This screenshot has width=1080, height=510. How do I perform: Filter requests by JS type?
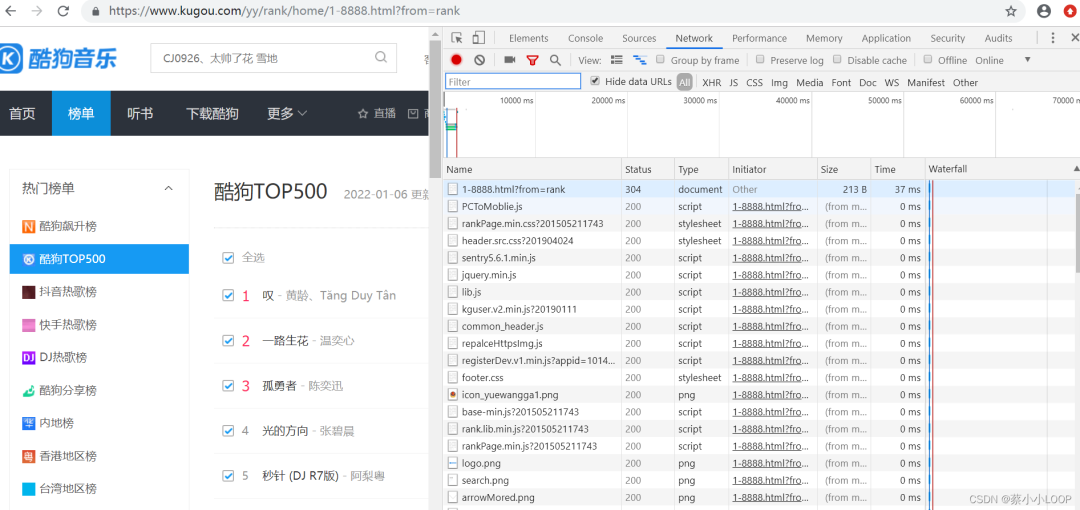coord(734,82)
